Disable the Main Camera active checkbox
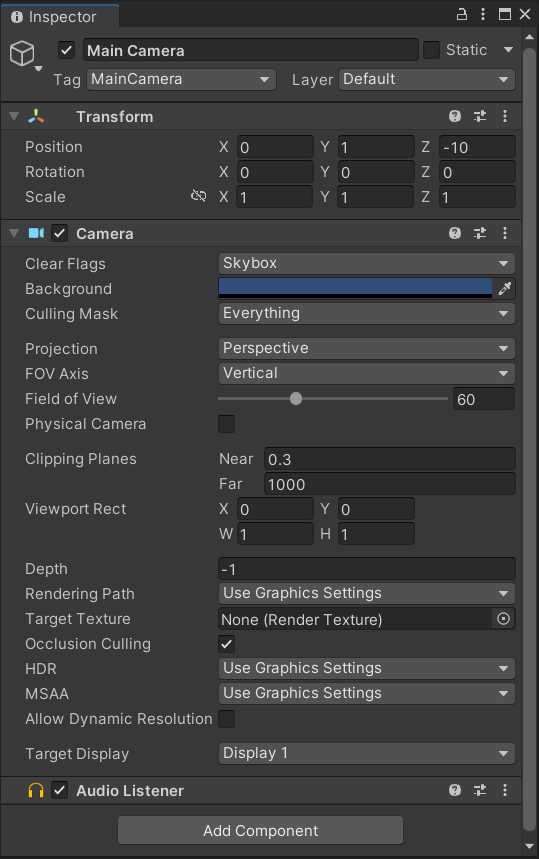539x859 pixels. 66,50
